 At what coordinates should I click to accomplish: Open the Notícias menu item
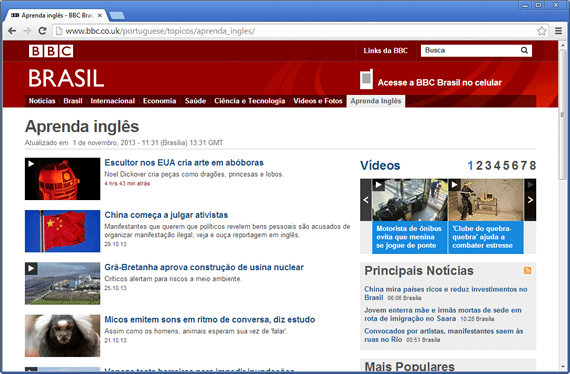tap(42, 101)
